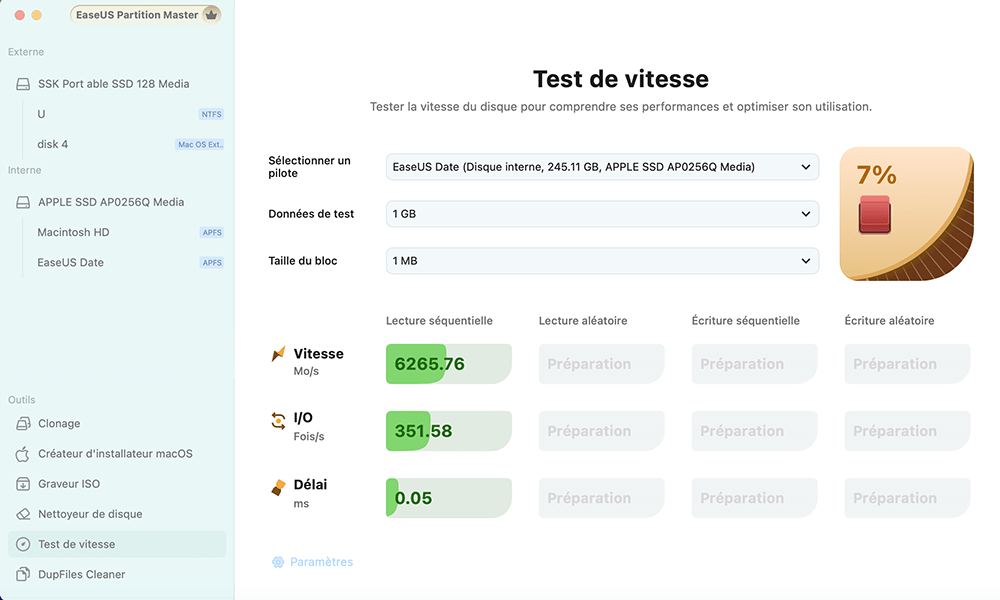Image resolution: width=1000 pixels, height=600 pixels.
Task: Click the red stop button under 7%
Action: point(875,215)
